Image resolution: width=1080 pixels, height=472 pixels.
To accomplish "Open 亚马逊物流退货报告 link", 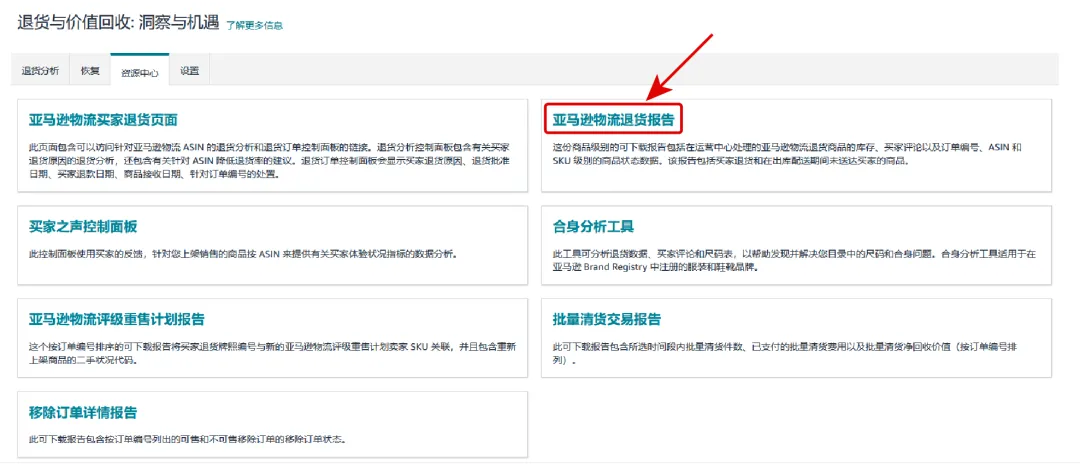I will click(613, 120).
